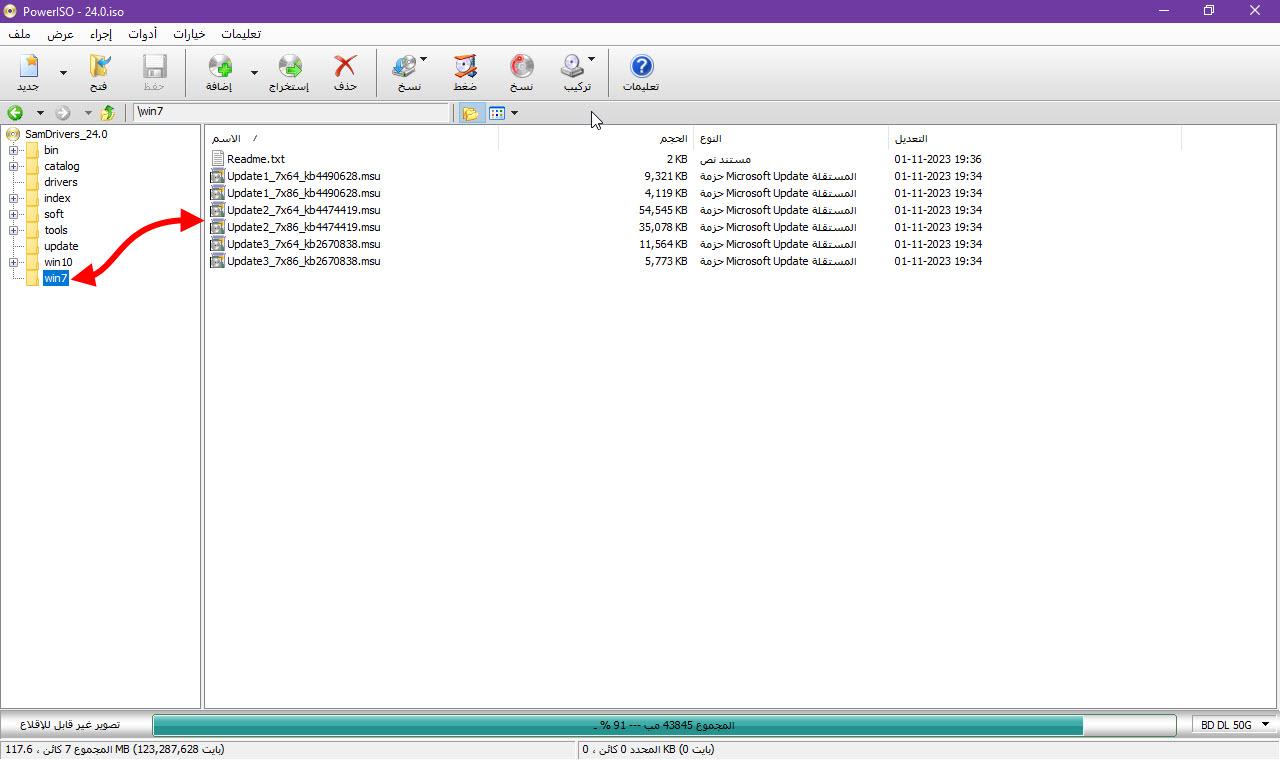1280x760 pixels.
Task: Click the Mount (تركيب) drive icon
Action: click(572, 67)
